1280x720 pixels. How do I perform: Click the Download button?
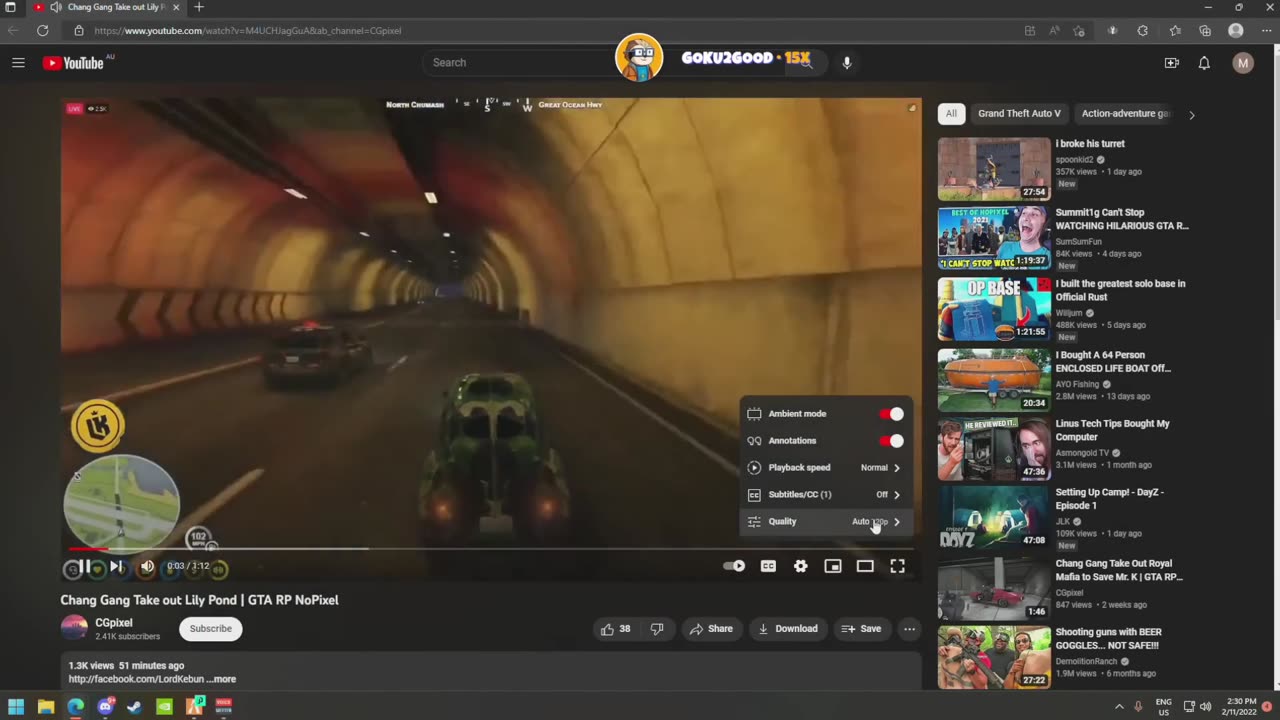click(x=788, y=629)
